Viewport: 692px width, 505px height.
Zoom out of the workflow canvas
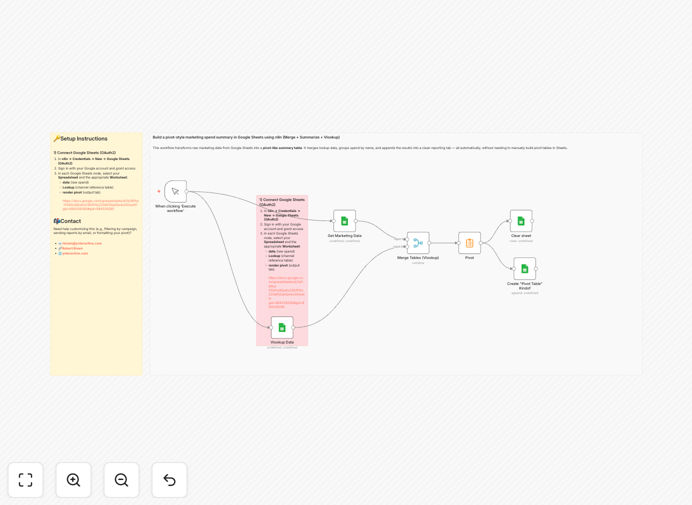(x=121, y=480)
